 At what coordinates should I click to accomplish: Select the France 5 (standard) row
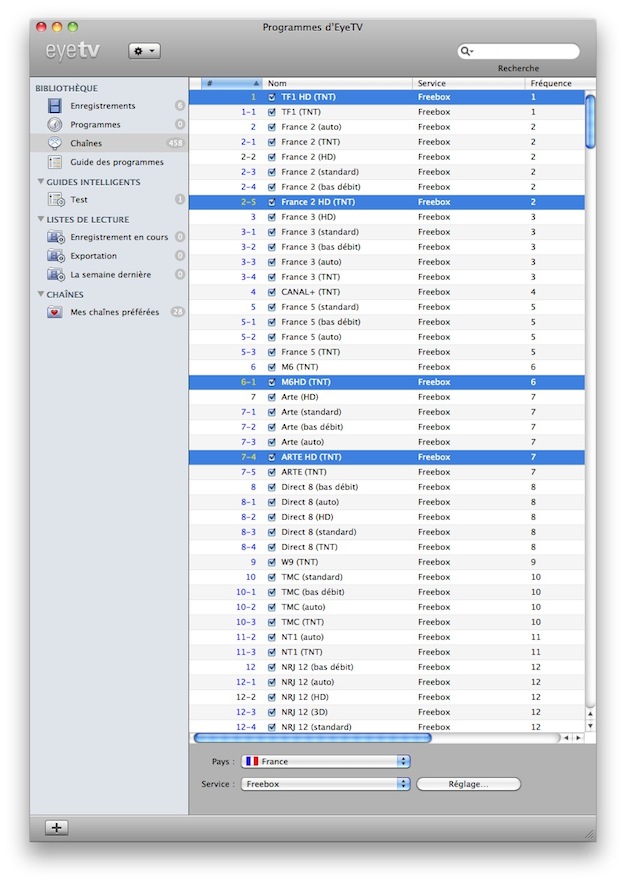pos(387,307)
